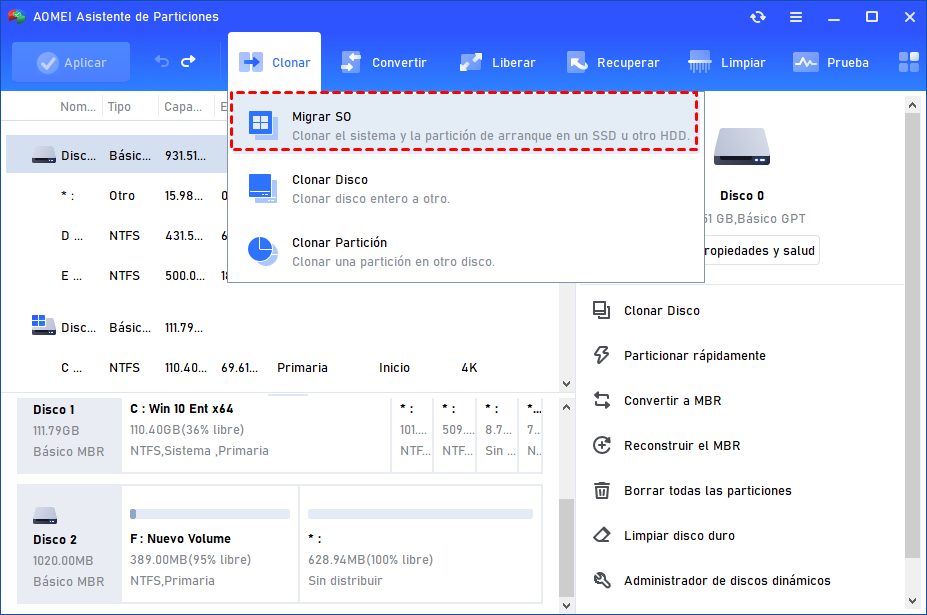Click the Disco 2 drive icon
Viewport: 927px width, 615px height.
point(45,516)
